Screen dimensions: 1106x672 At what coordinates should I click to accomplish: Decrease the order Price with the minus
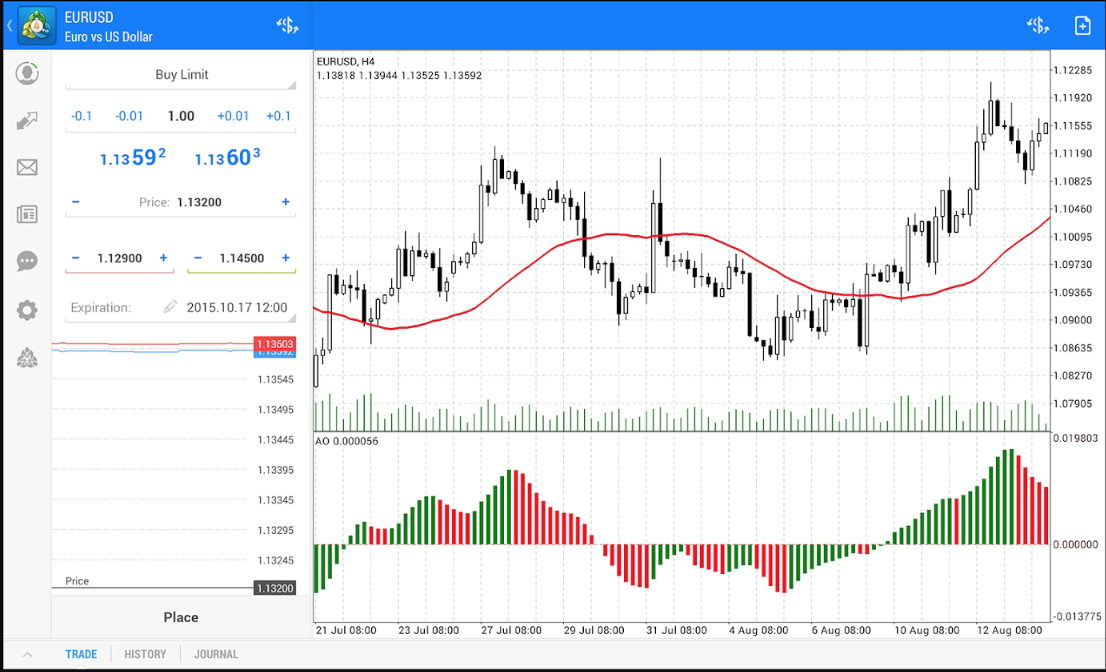pyautogui.click(x=75, y=202)
